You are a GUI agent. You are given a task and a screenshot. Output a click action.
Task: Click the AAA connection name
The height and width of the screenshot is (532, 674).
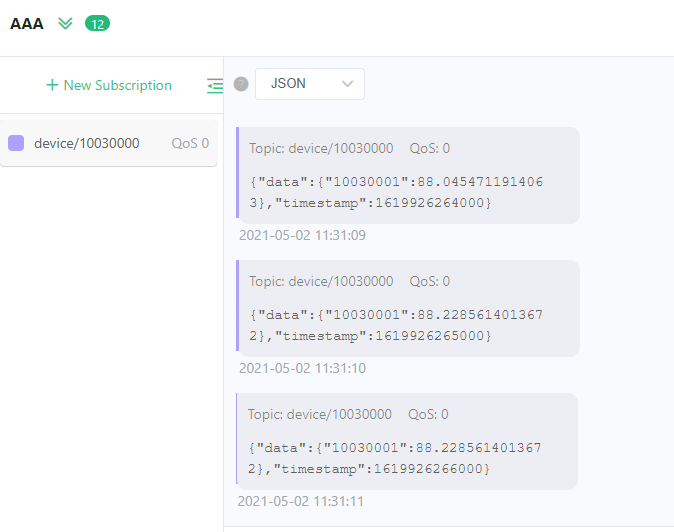(x=27, y=23)
